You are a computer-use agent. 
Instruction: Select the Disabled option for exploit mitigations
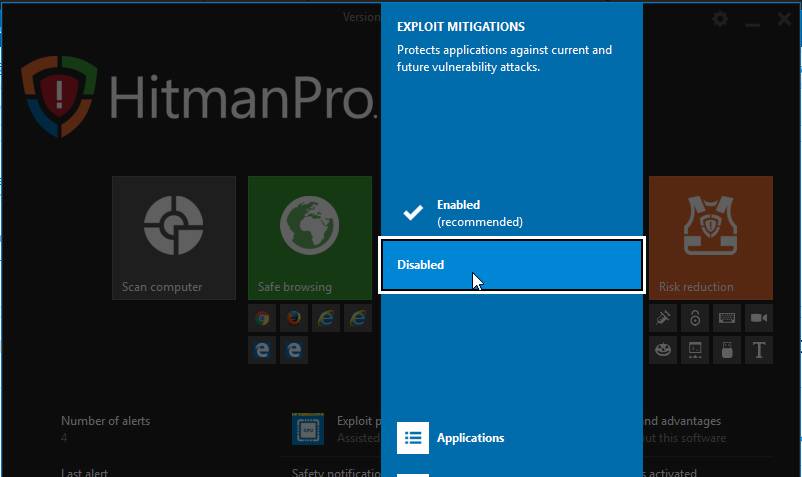[511, 265]
